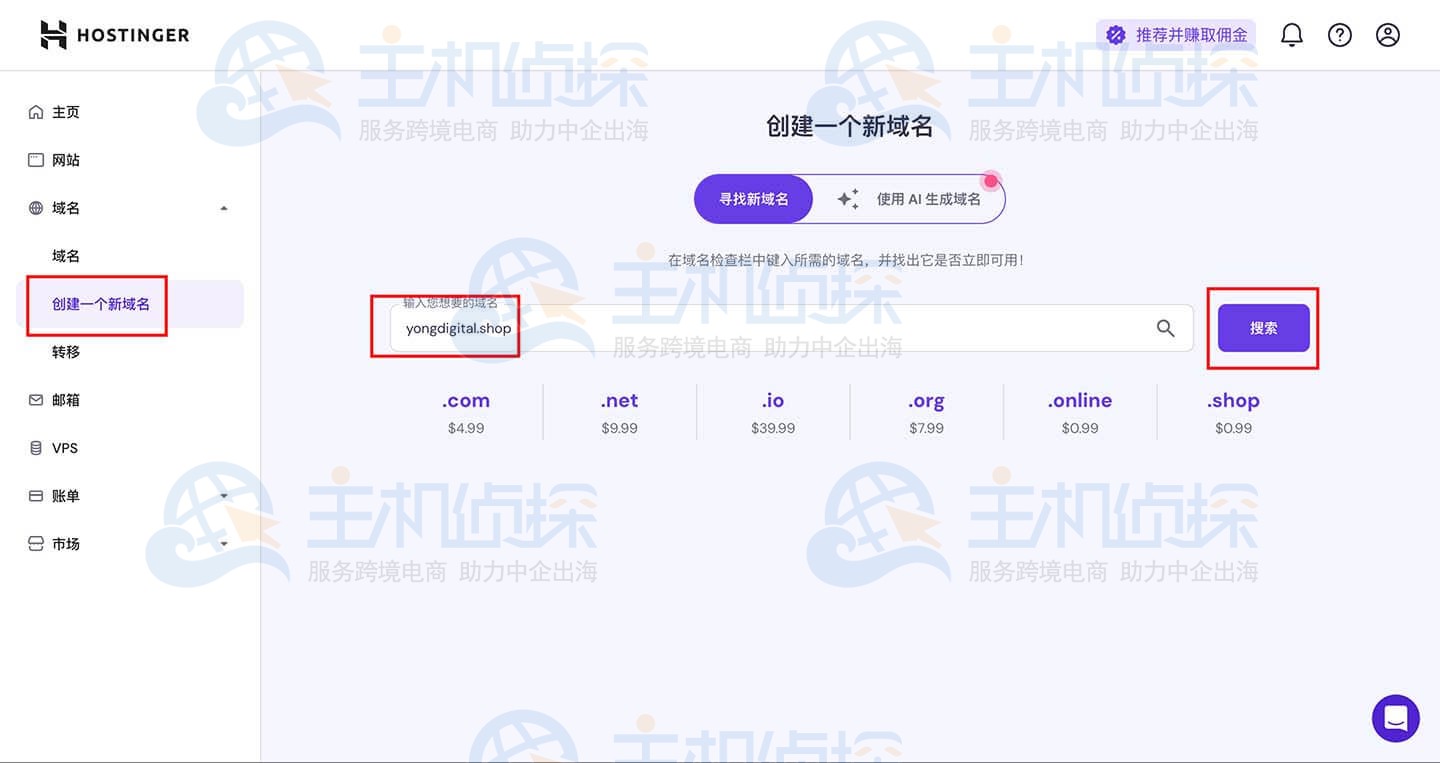The height and width of the screenshot is (763, 1440).
Task: Expand the 市场 sidebar section
Action: pyautogui.click(x=224, y=544)
